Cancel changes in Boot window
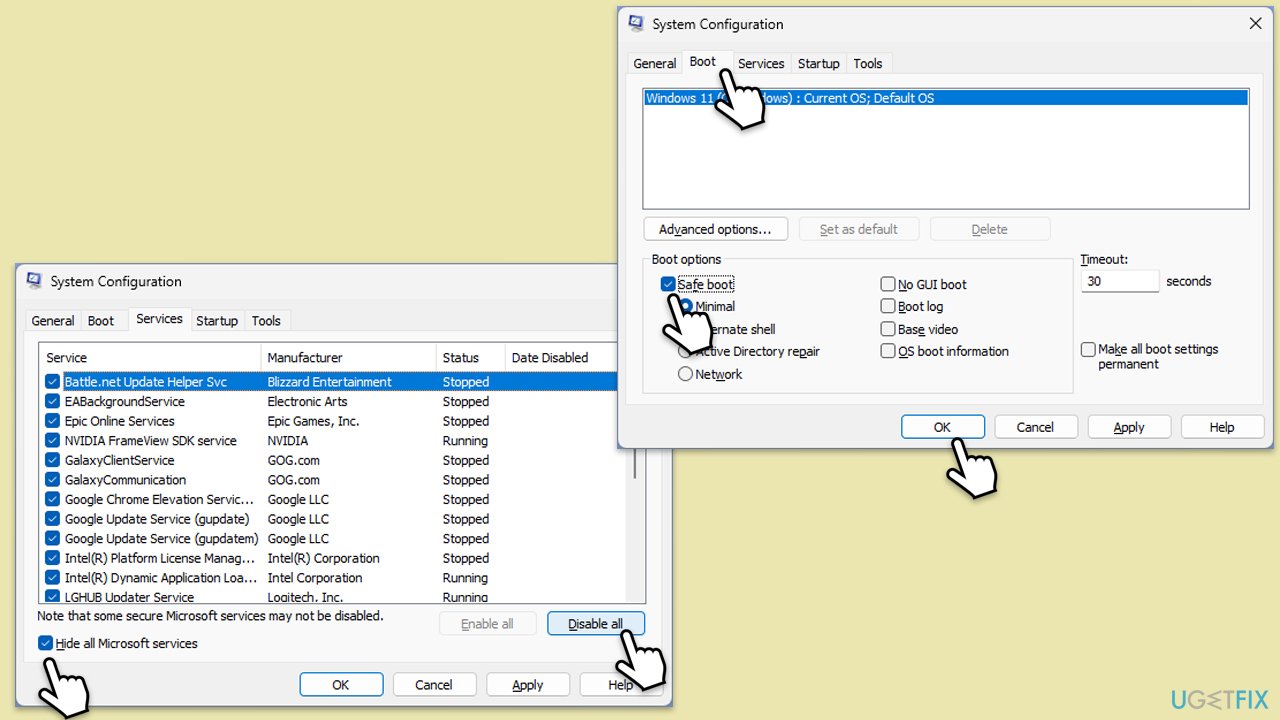The height and width of the screenshot is (720, 1280). [1035, 427]
